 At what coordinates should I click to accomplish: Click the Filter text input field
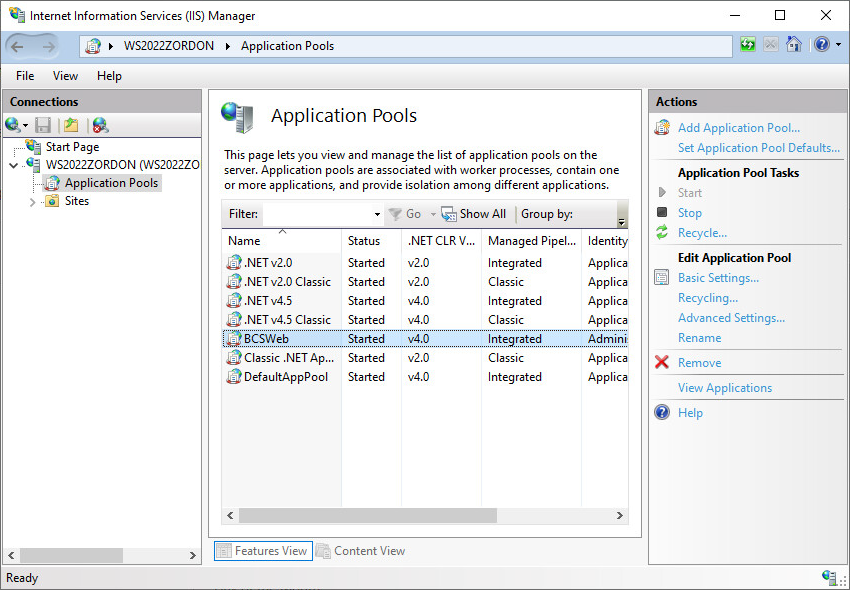pos(317,214)
